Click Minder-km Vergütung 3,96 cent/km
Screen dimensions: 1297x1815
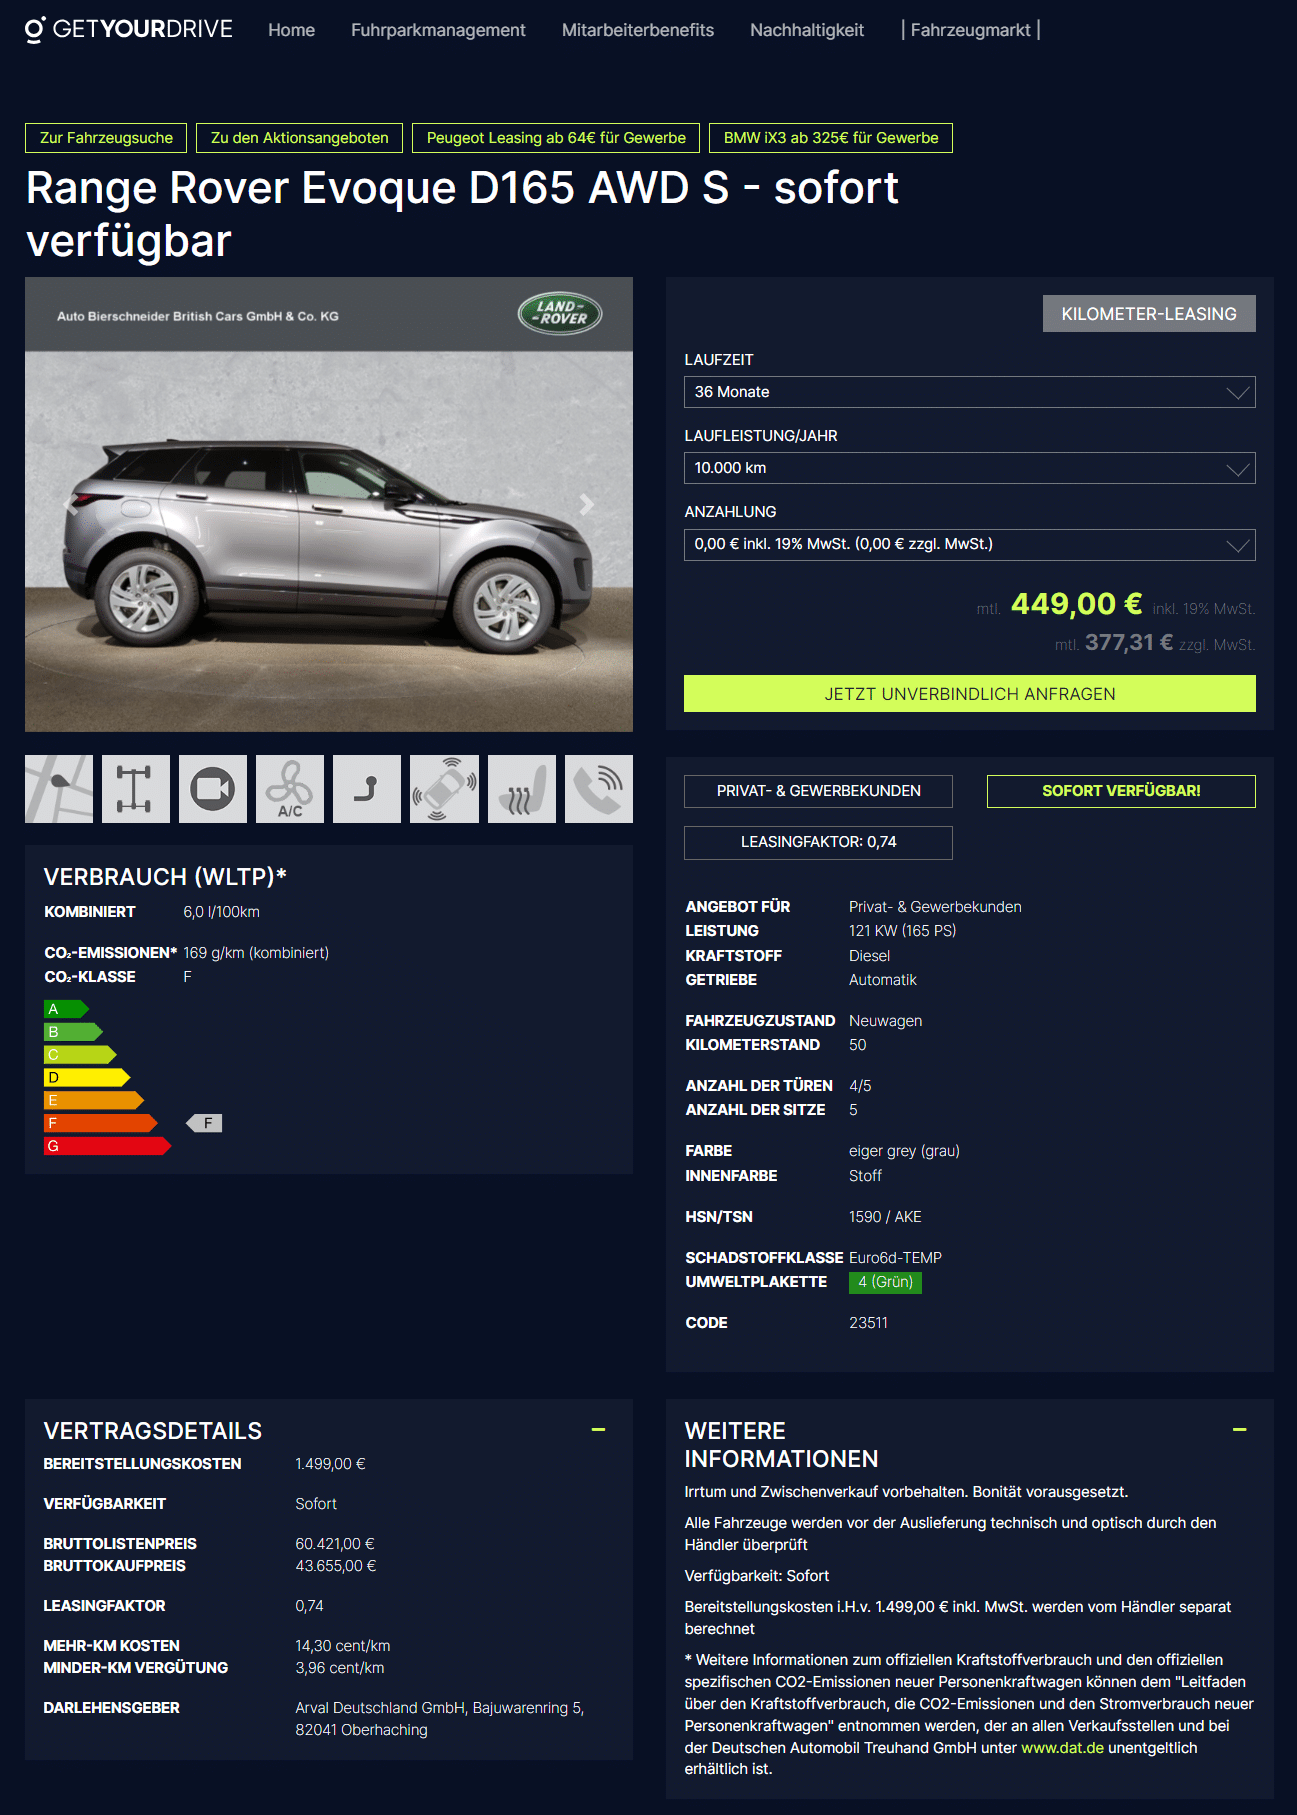coord(340,1668)
